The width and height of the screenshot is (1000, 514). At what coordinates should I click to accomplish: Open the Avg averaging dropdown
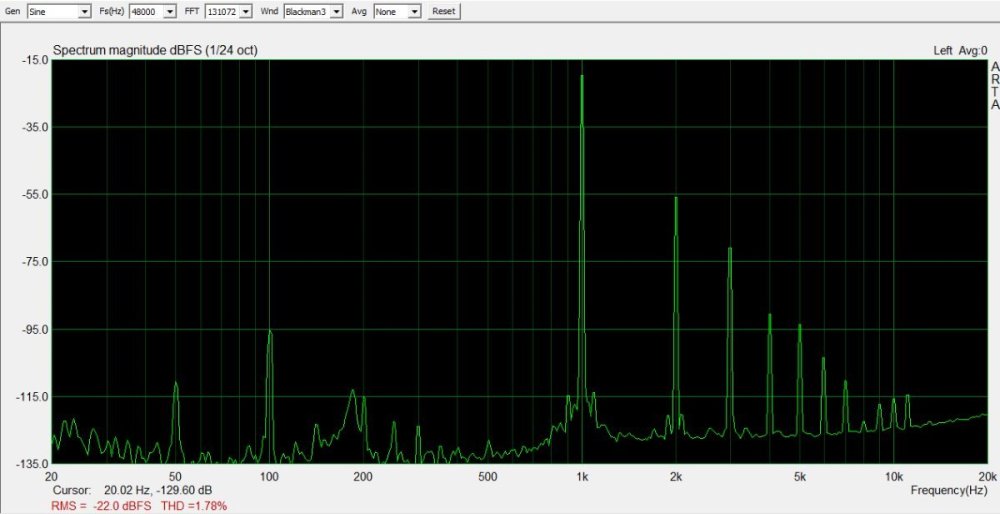coord(397,11)
